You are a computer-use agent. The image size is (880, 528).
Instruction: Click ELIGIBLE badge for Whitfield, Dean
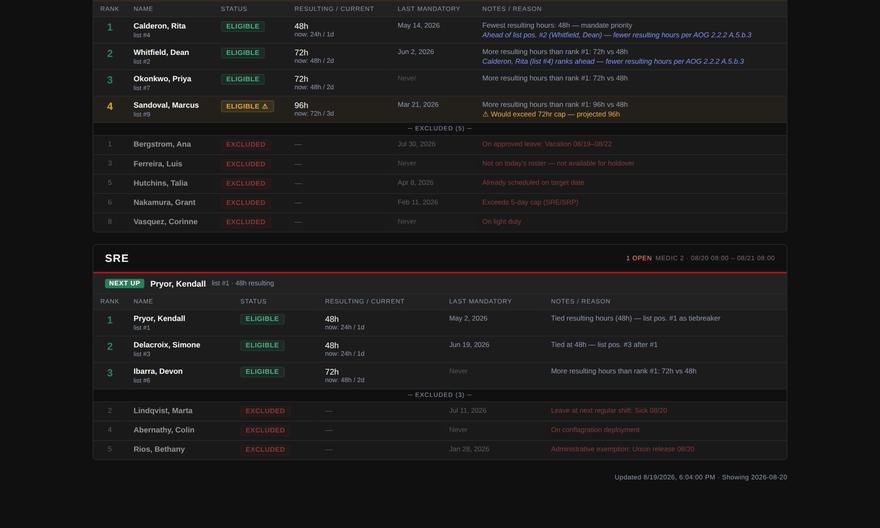(242, 53)
